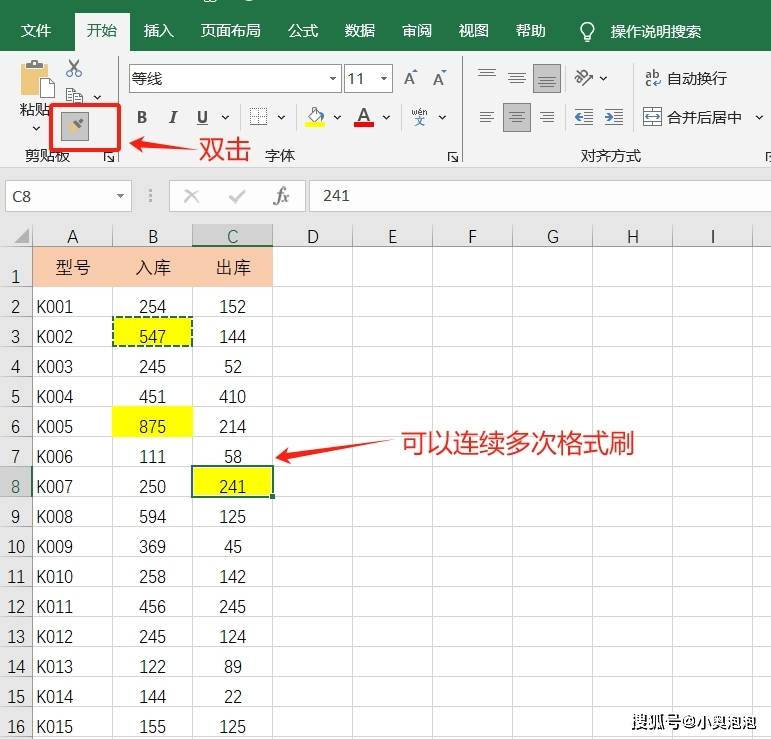Click the Copy icon
This screenshot has width=771, height=739.
(74, 95)
